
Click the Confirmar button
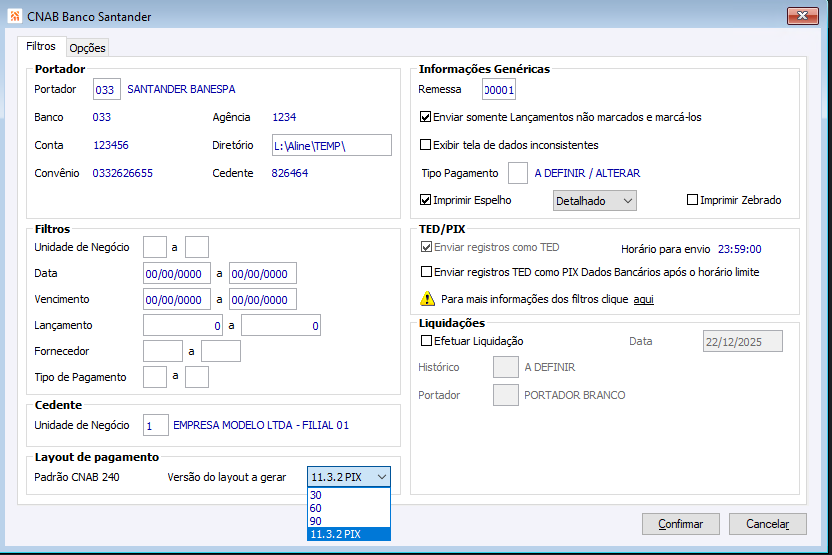[681, 524]
